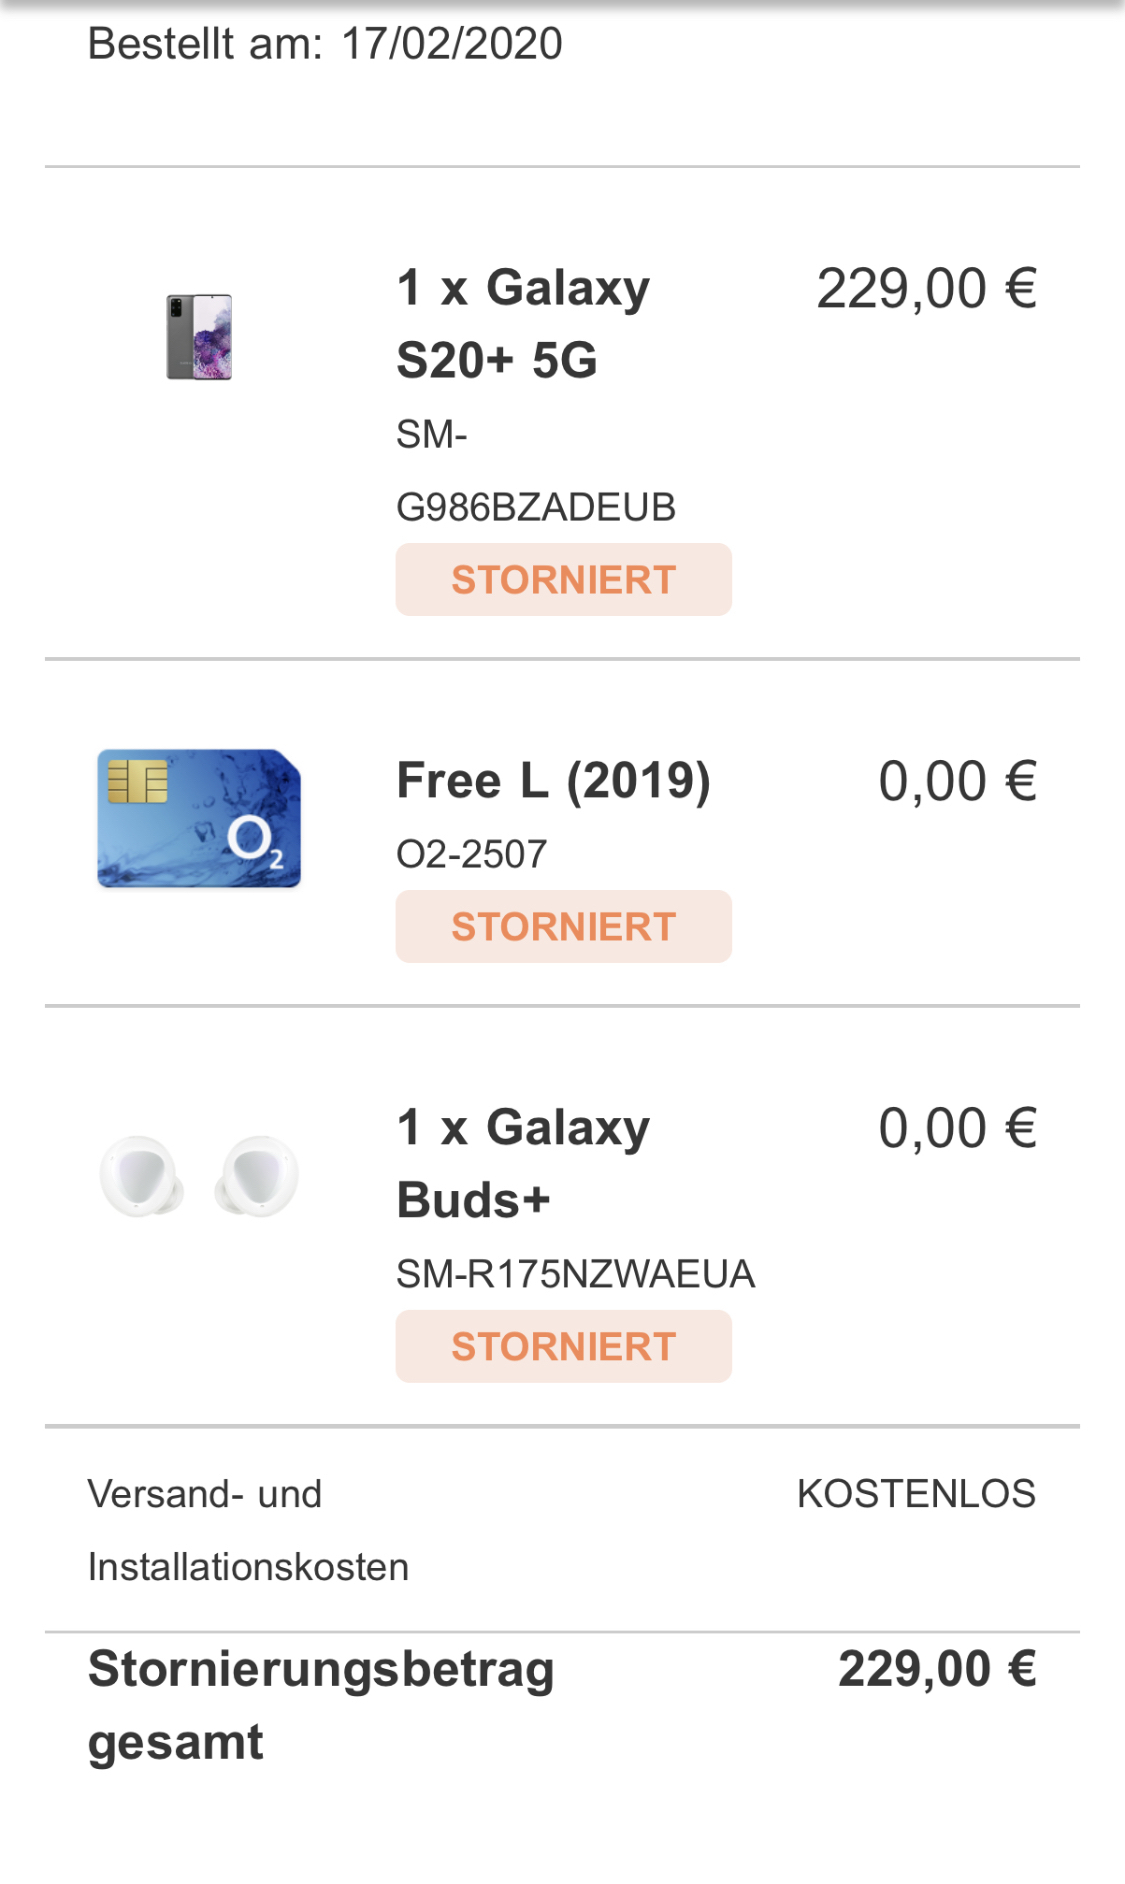Viewport: 1125px width, 1884px height.
Task: Tap the Stornierungsbetrag gesamt label
Action: [320, 1705]
